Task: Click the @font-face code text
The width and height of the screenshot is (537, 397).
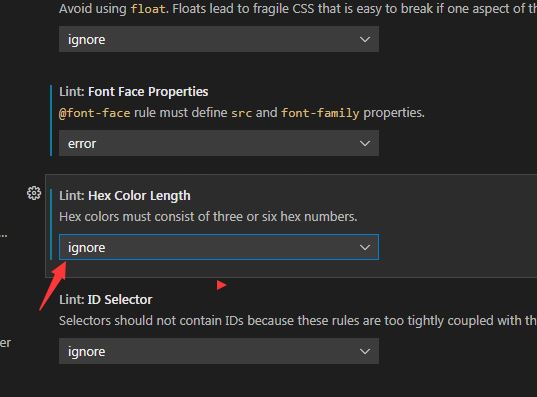Action: pos(95,113)
